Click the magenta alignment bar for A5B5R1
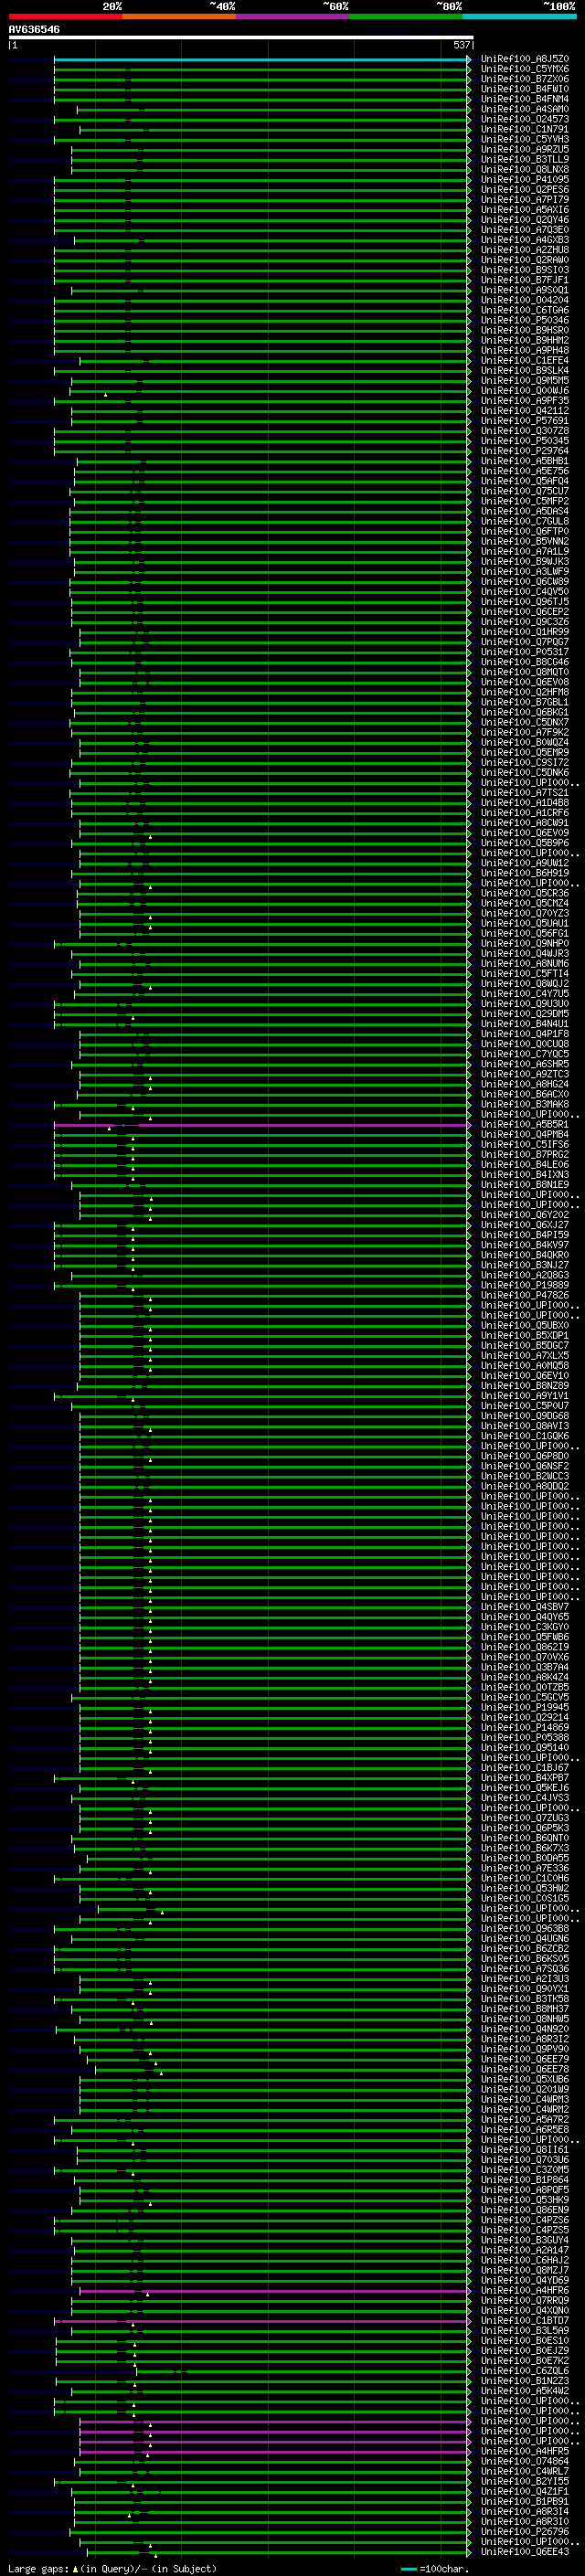 click(261, 1125)
